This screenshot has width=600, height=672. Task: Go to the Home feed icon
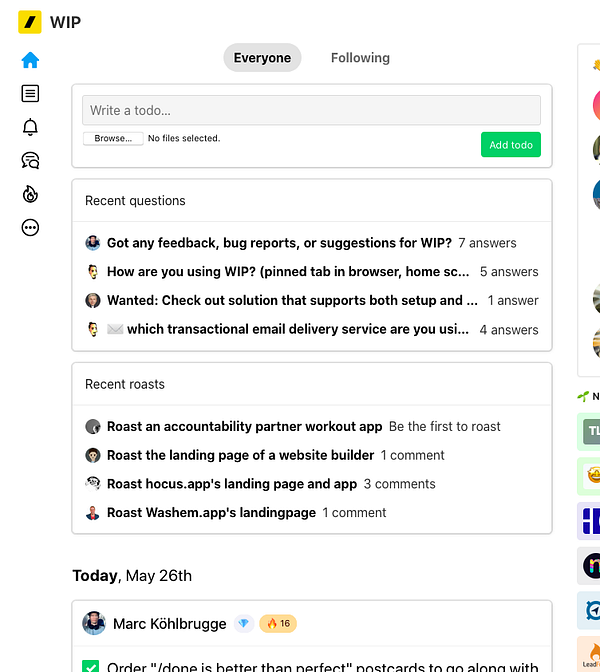tap(30, 60)
